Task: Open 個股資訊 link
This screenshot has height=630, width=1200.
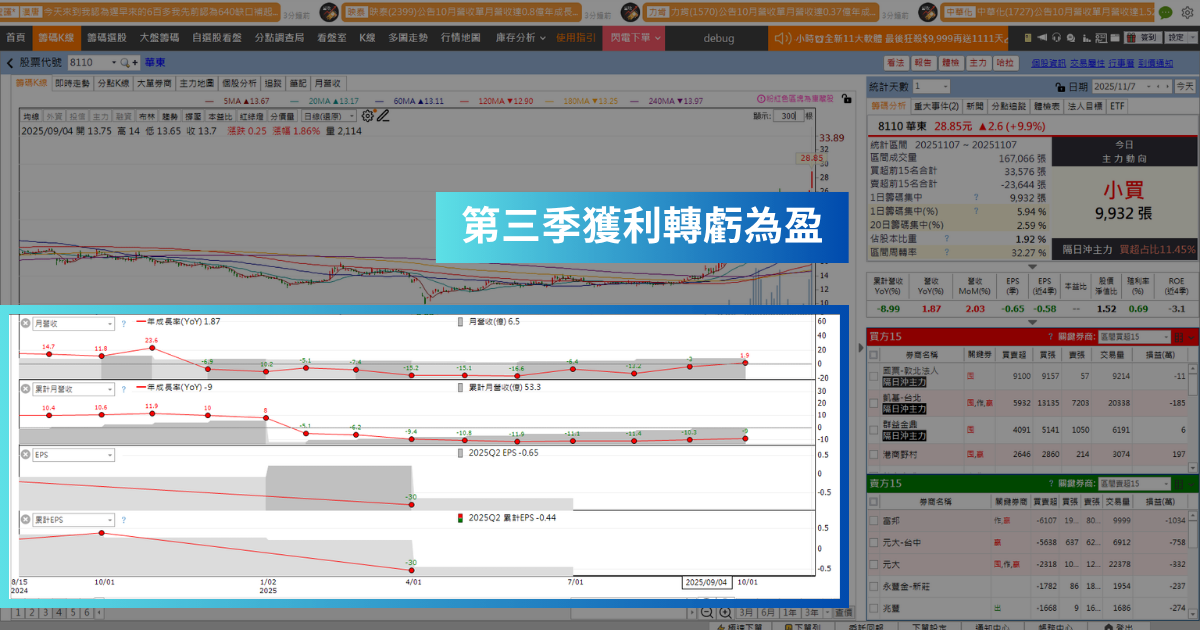Action: click(x=1048, y=62)
